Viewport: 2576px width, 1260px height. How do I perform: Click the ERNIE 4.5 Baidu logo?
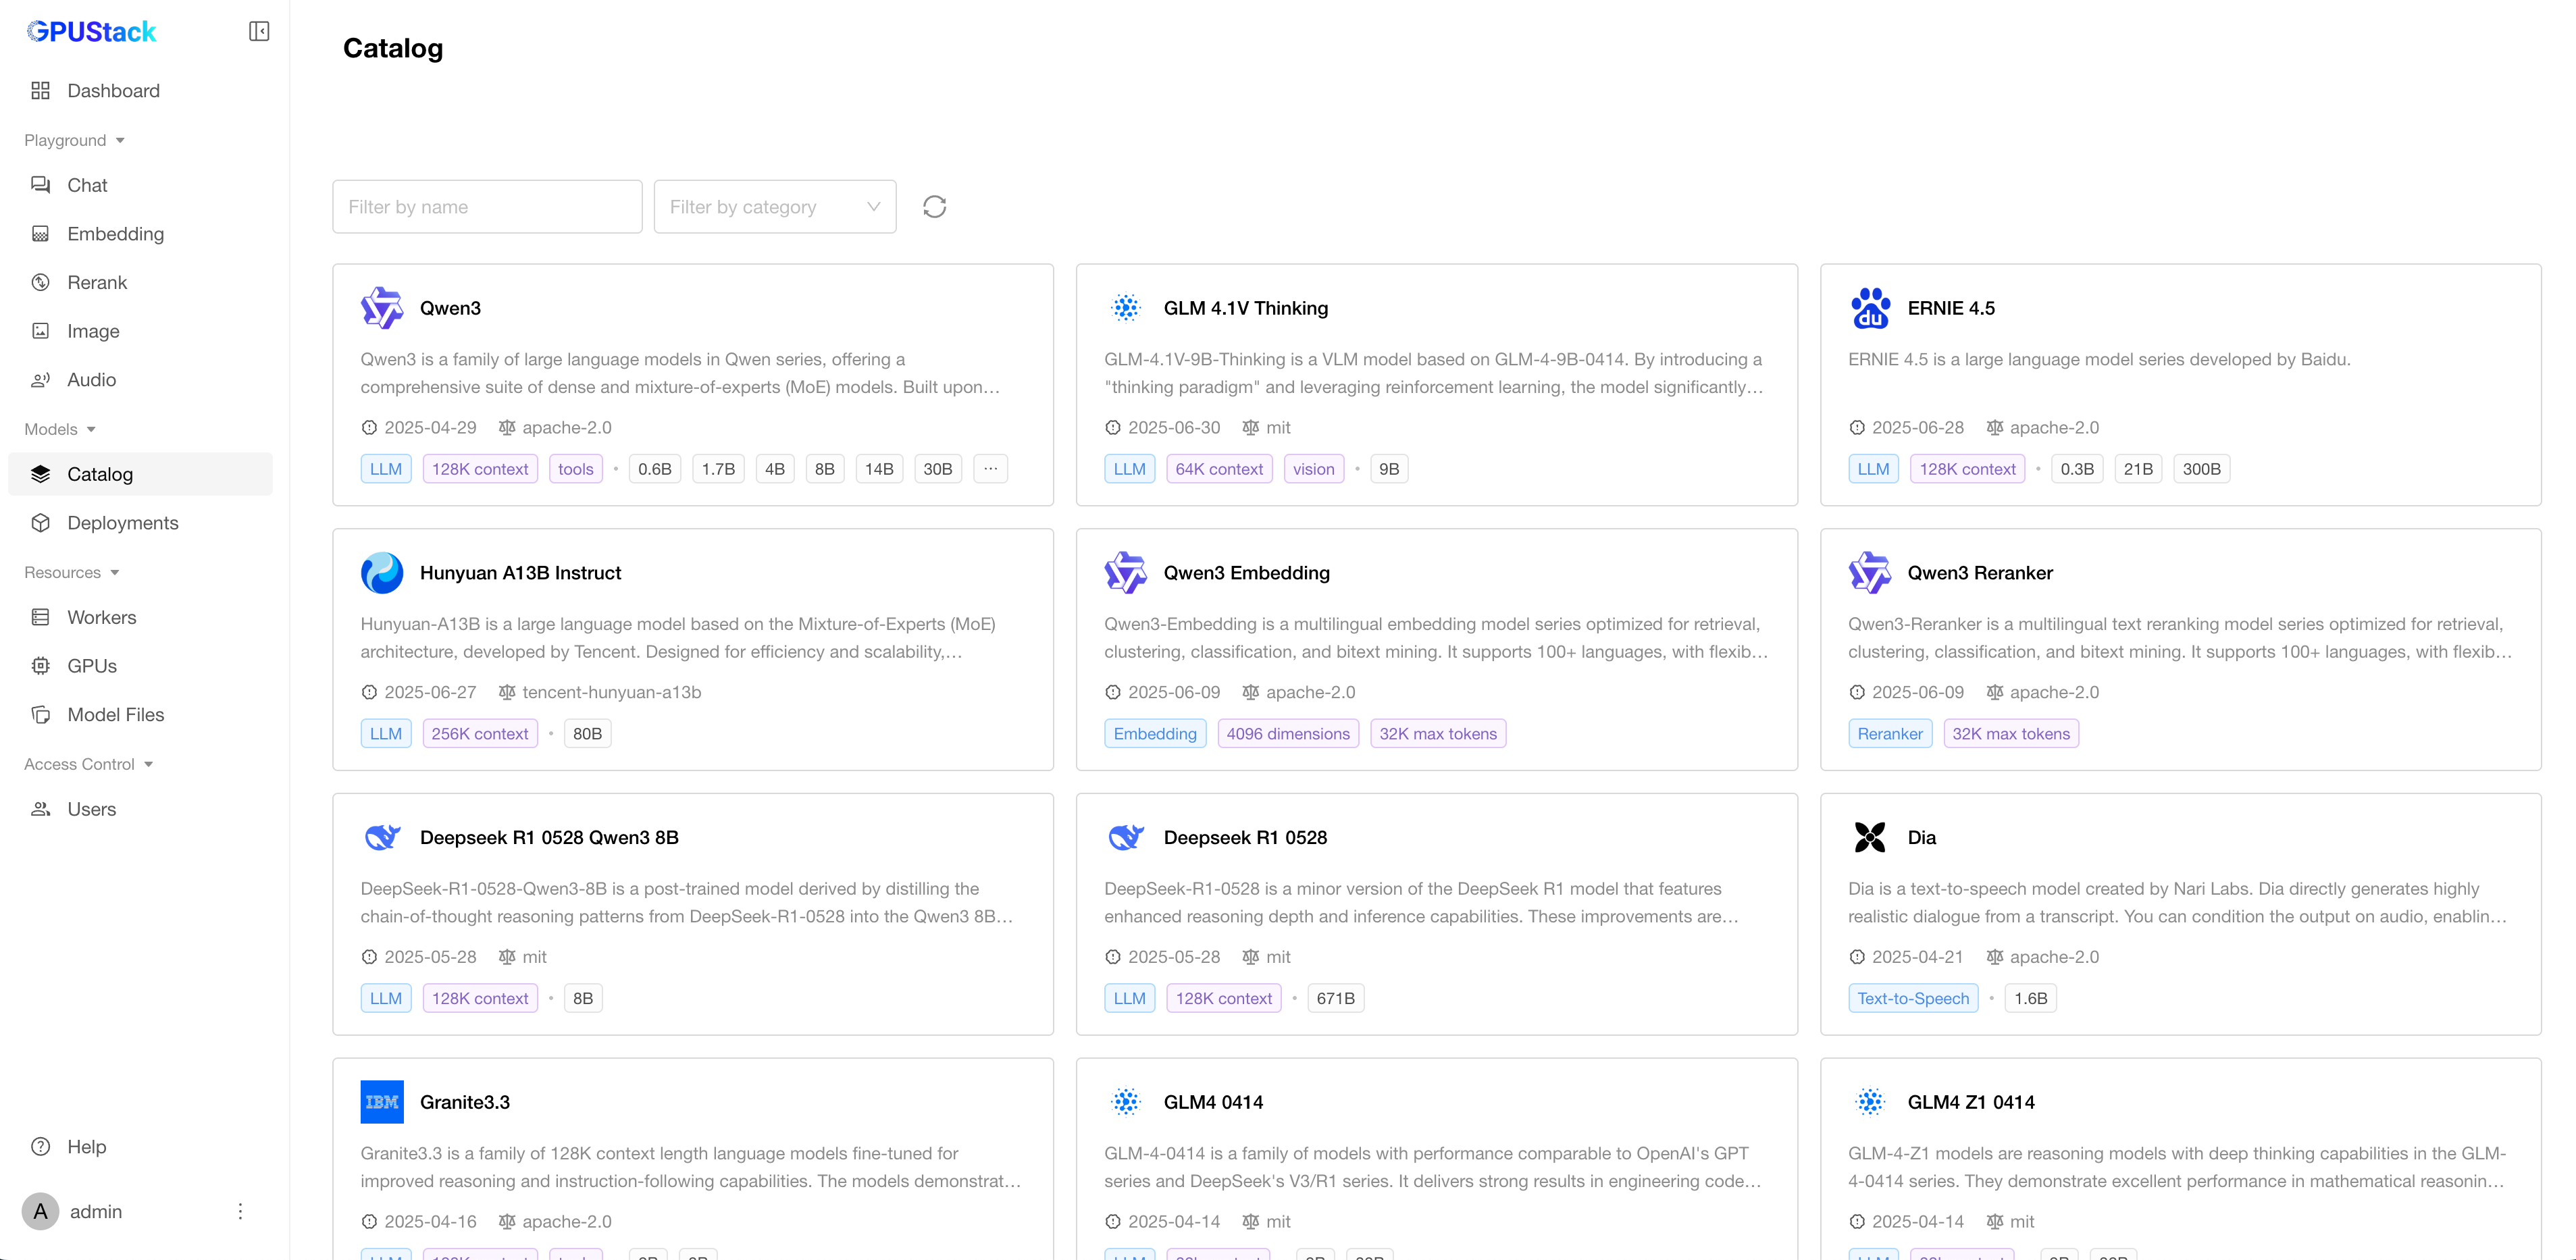point(1869,308)
